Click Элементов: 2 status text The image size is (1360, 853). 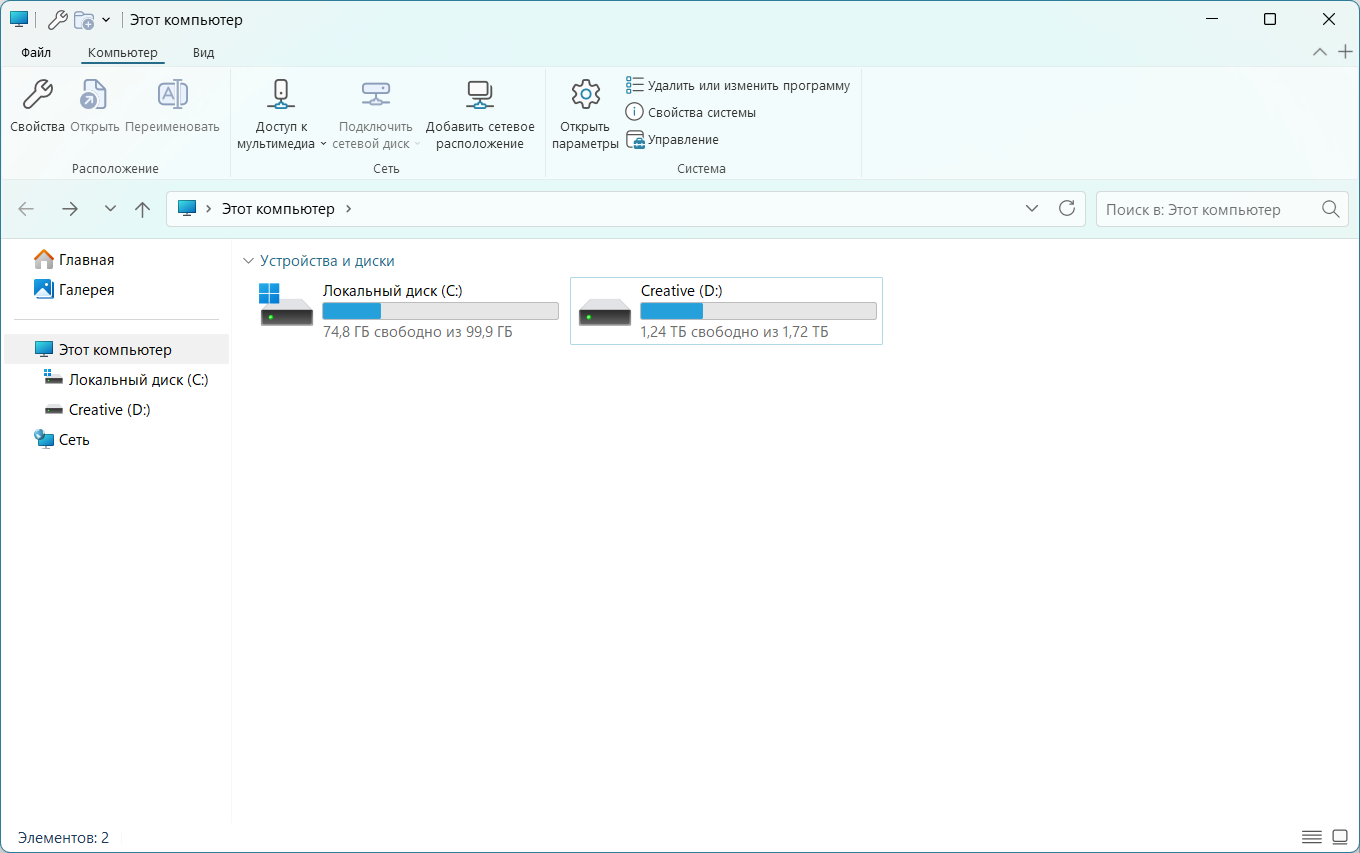(x=63, y=838)
